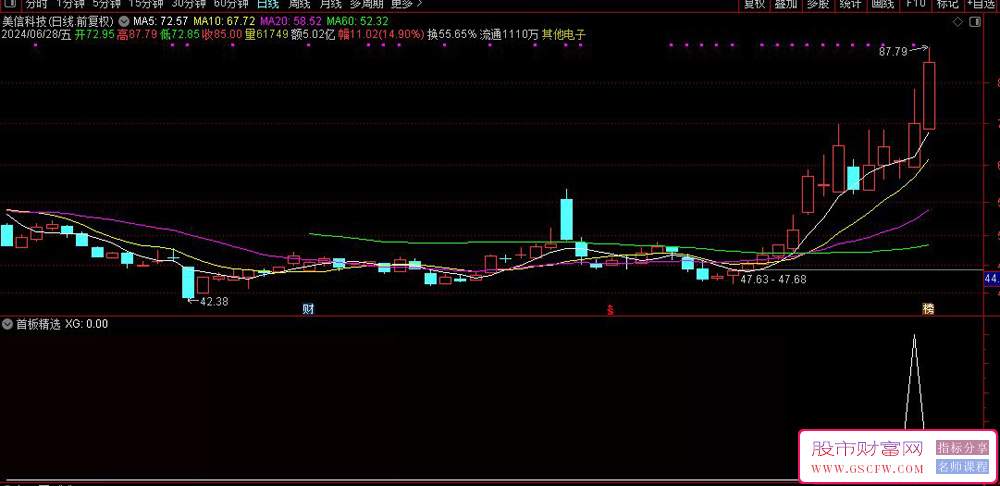
Task: Select the 5分钟 period tab
Action: coord(107,4)
